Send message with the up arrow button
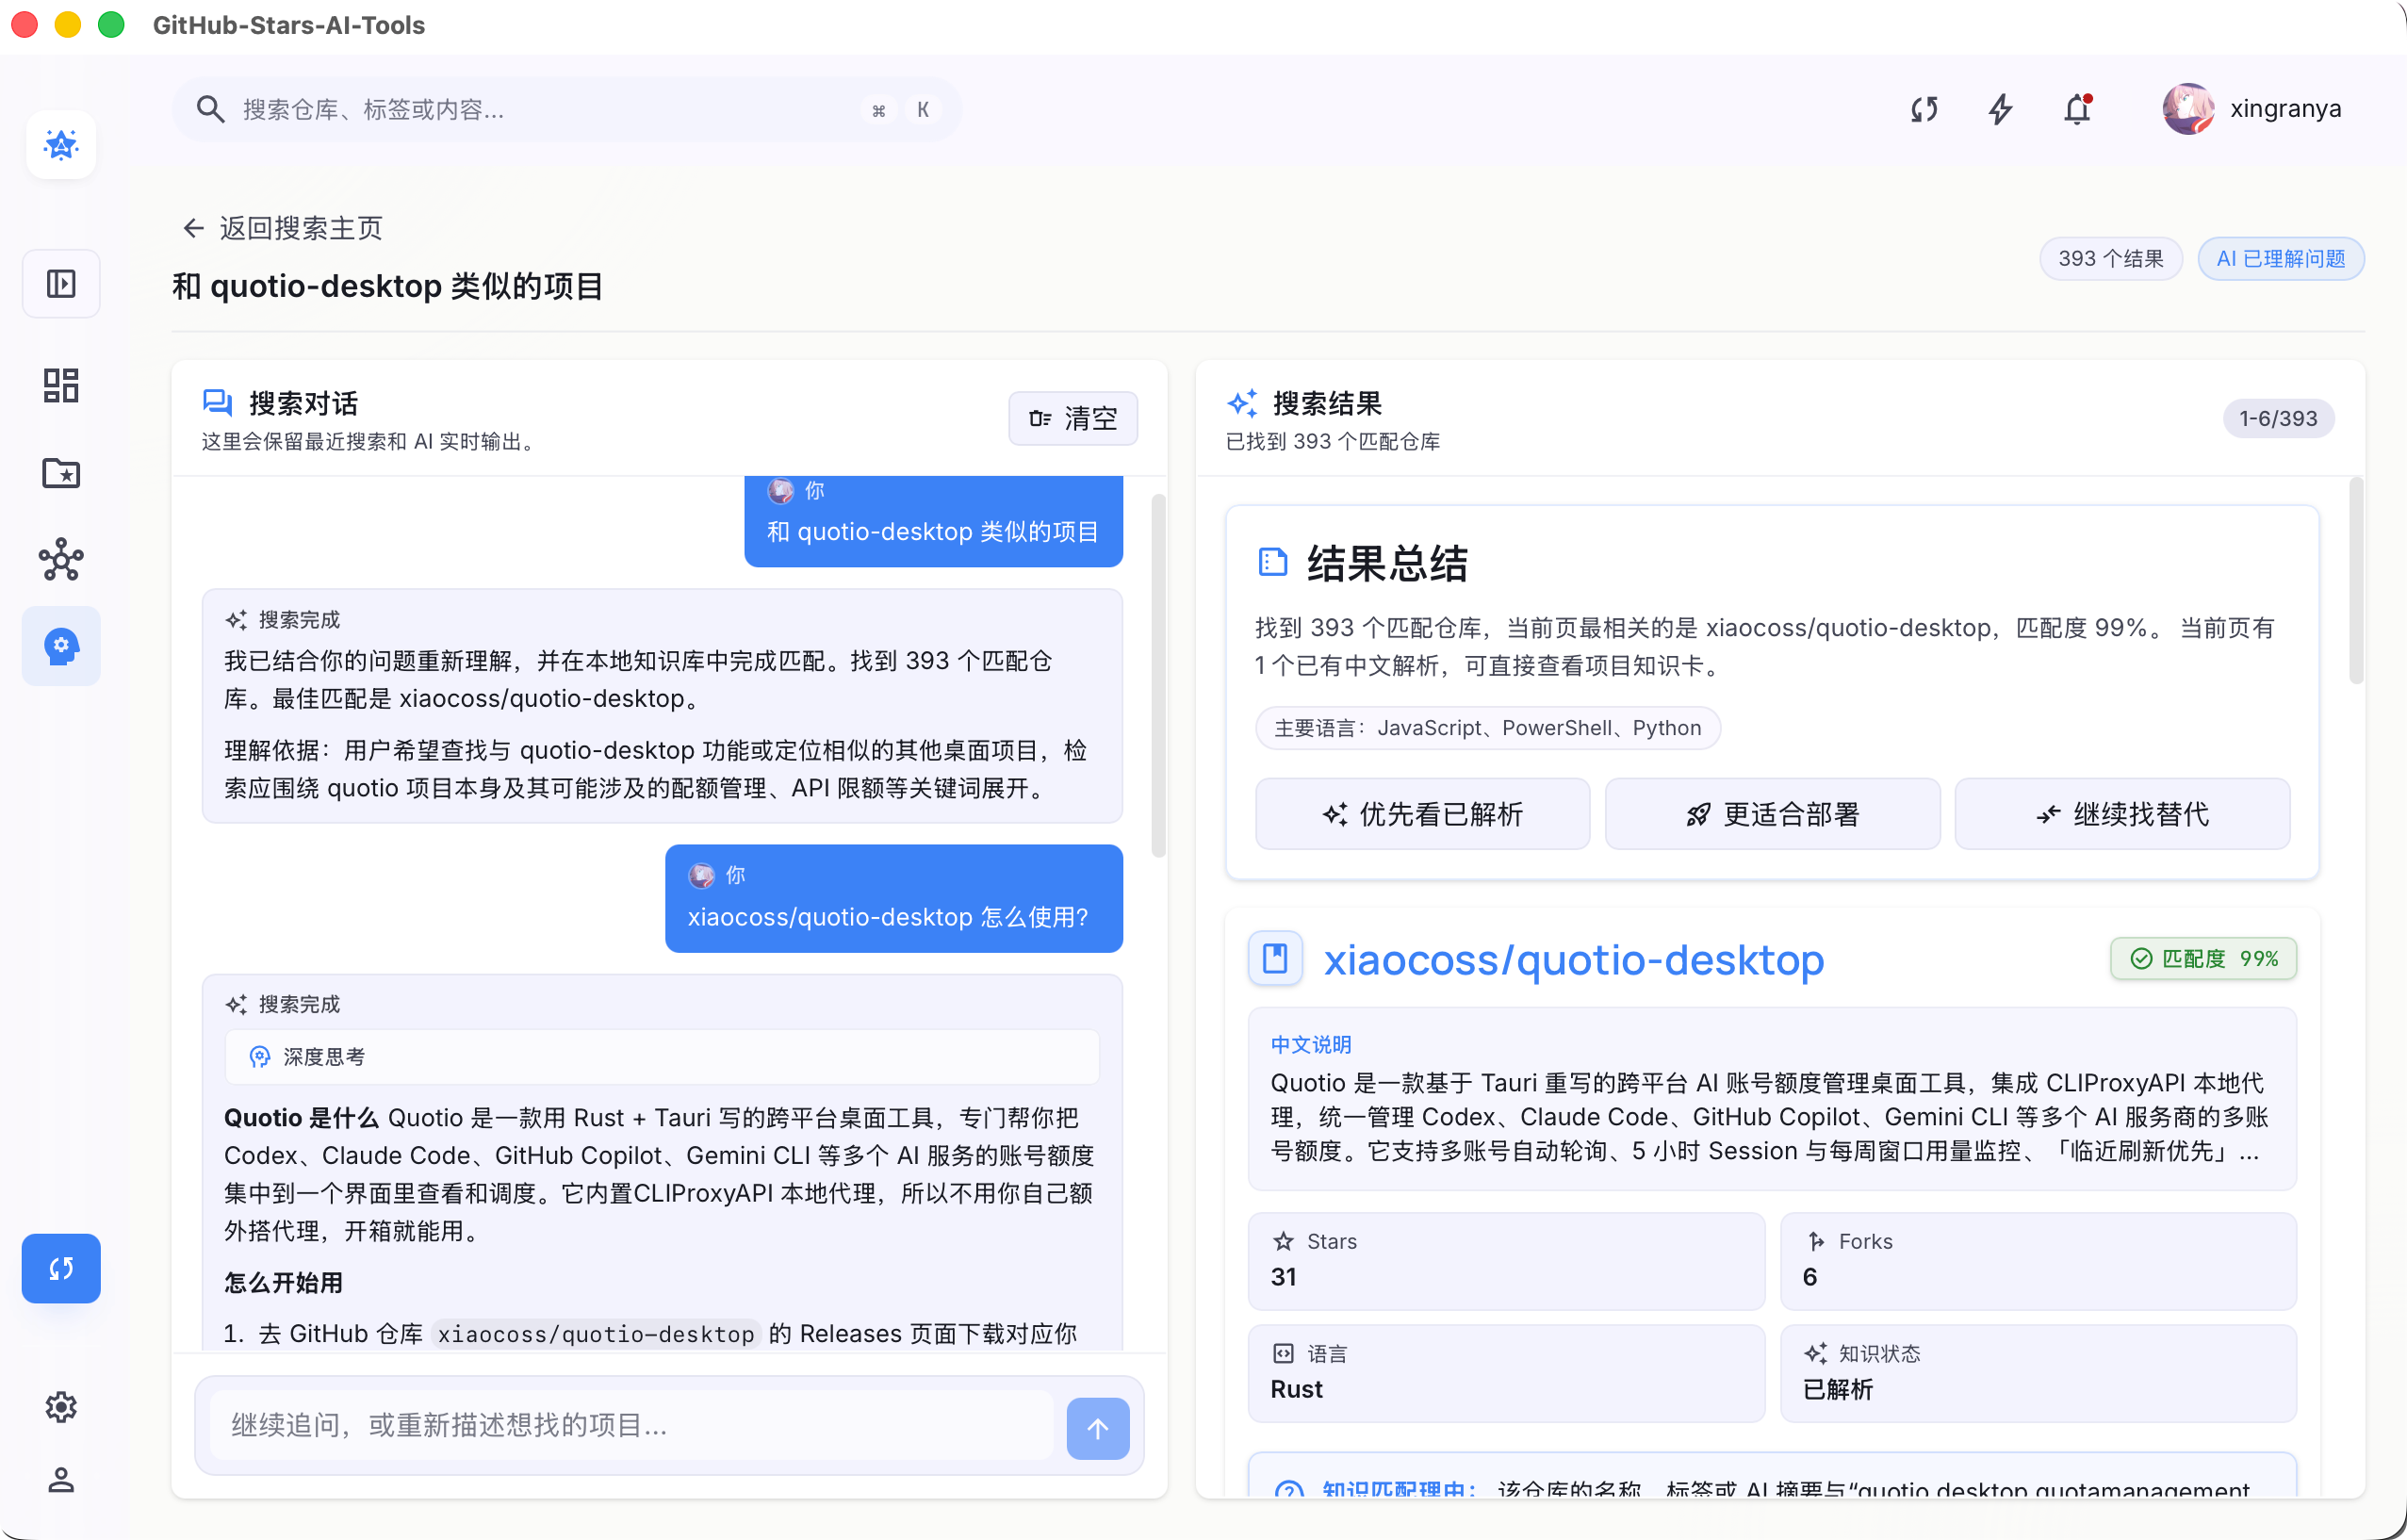The height and width of the screenshot is (1540, 2407). point(1098,1429)
